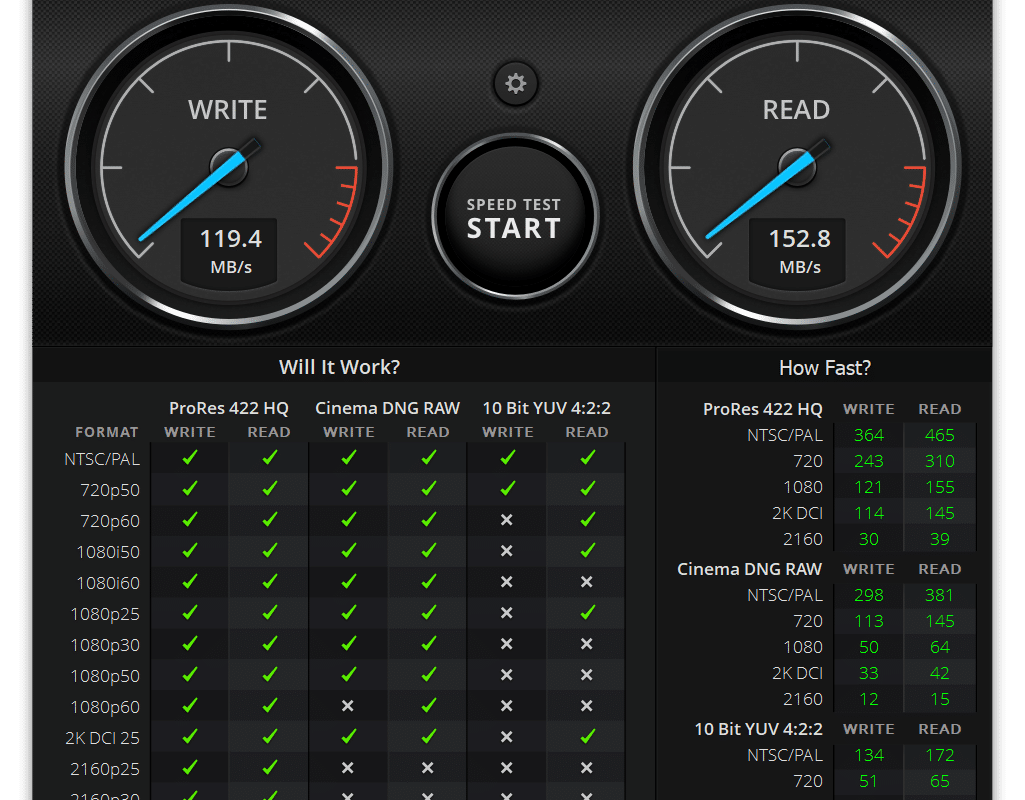Image resolution: width=1025 pixels, height=800 pixels.
Task: Click Cinema DNG 2K DCI write value 33
Action: pos(869,673)
